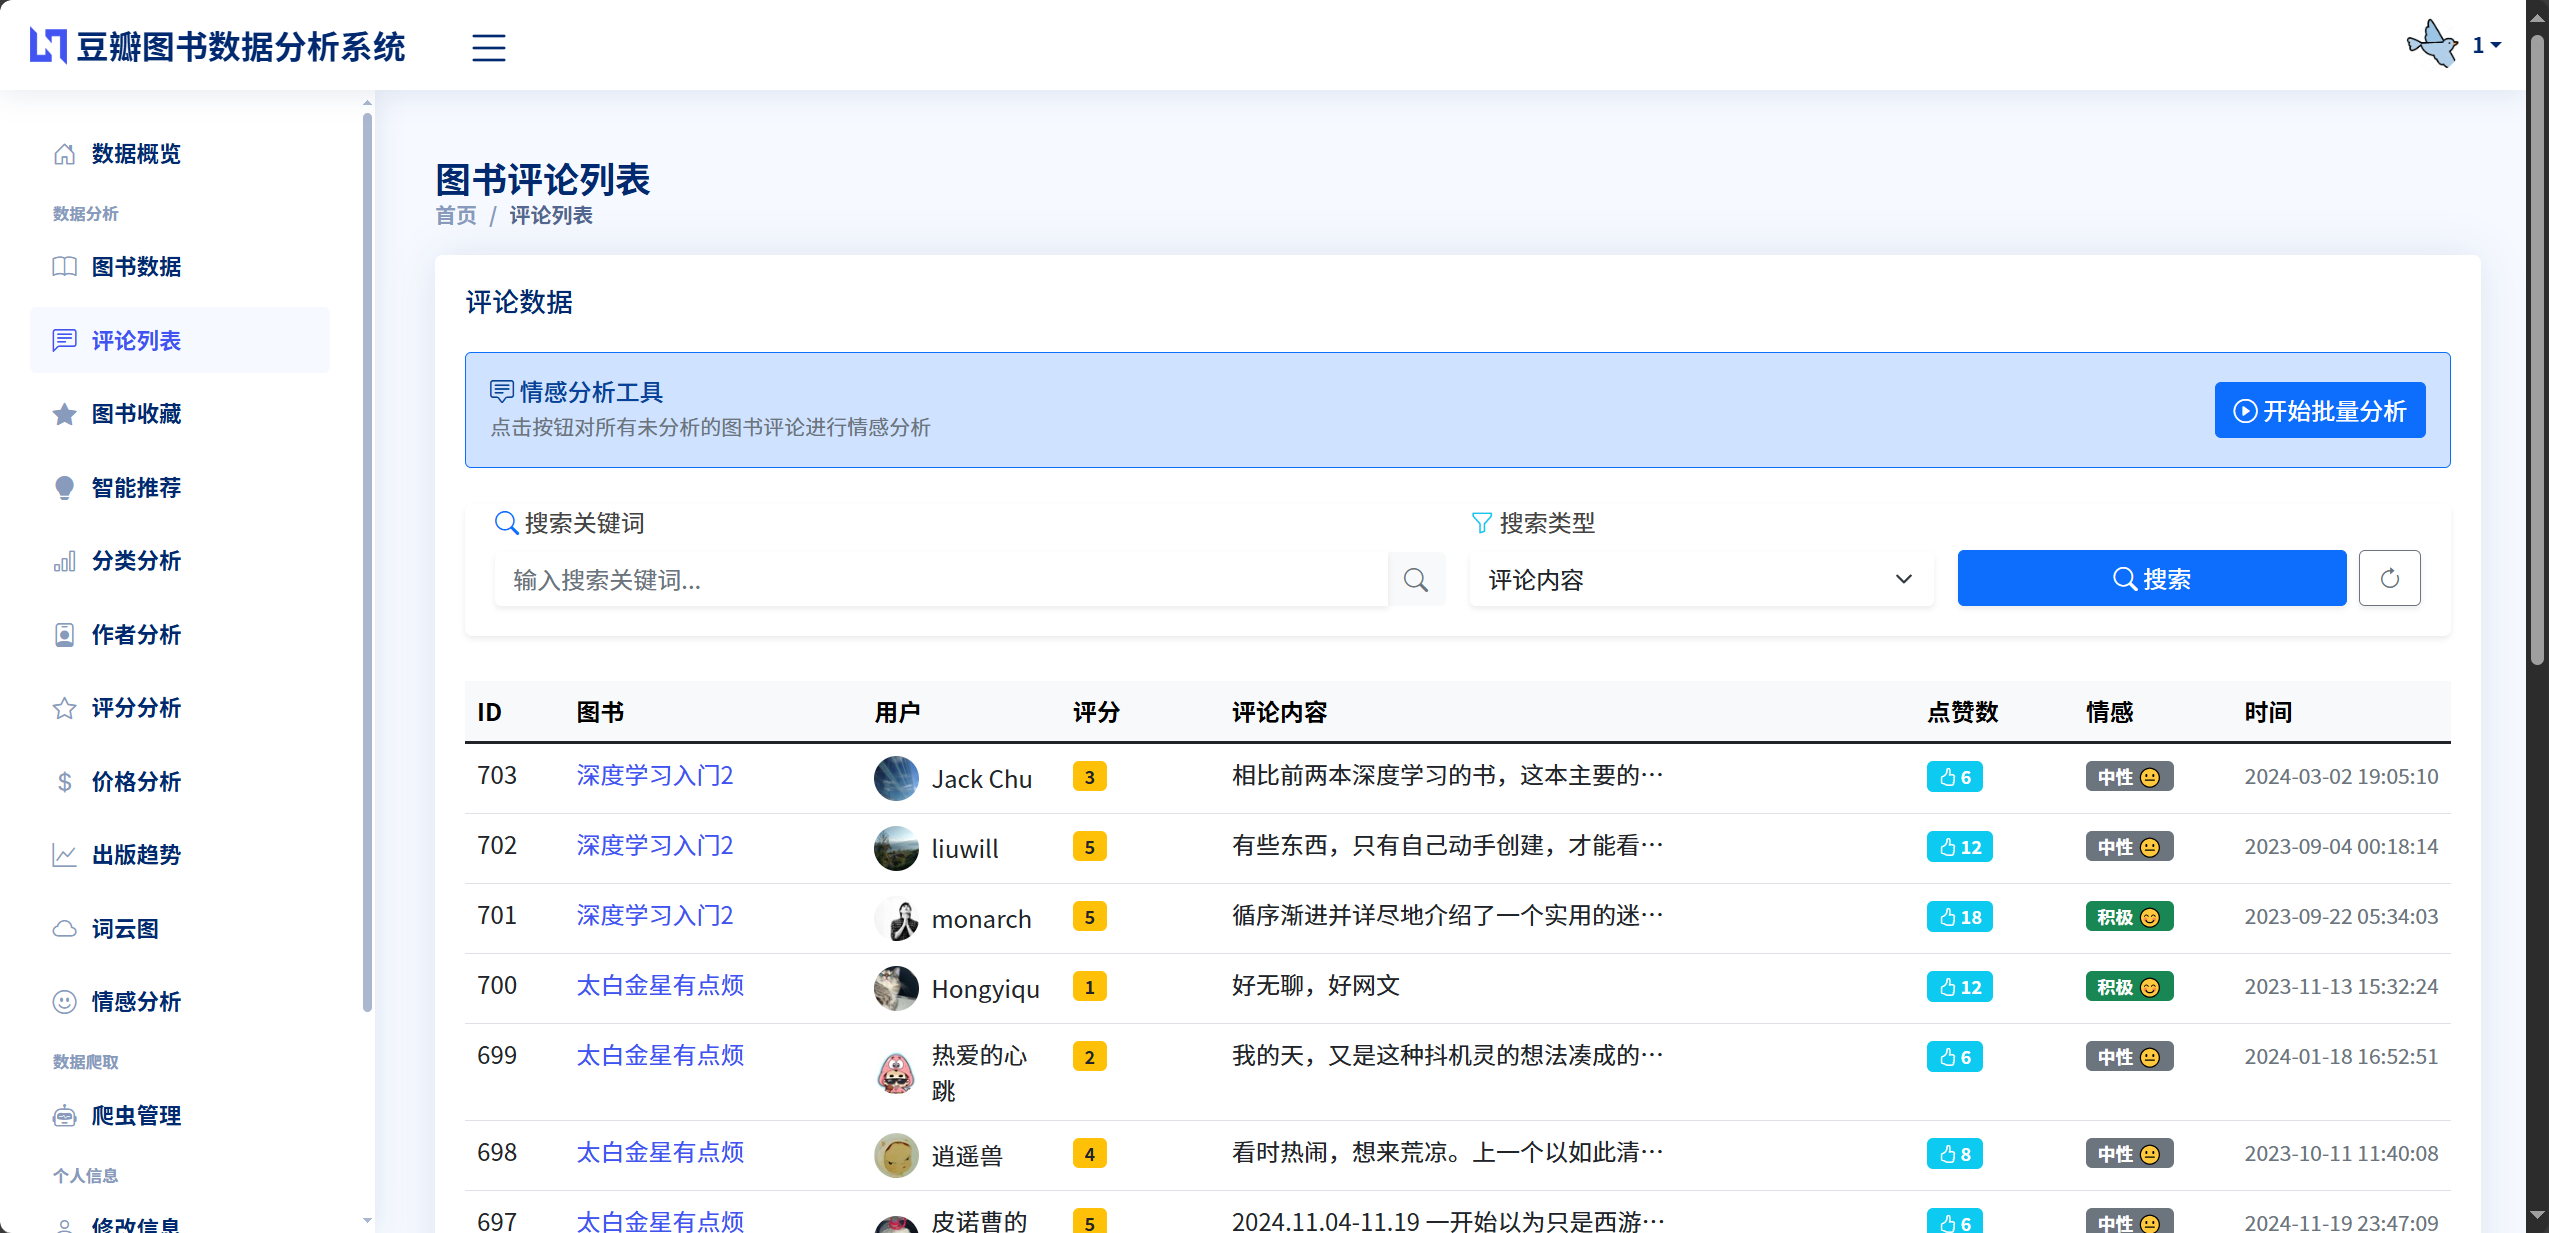Expand the user account dropdown arrow
This screenshot has width=2549, height=1233.
(2496, 45)
